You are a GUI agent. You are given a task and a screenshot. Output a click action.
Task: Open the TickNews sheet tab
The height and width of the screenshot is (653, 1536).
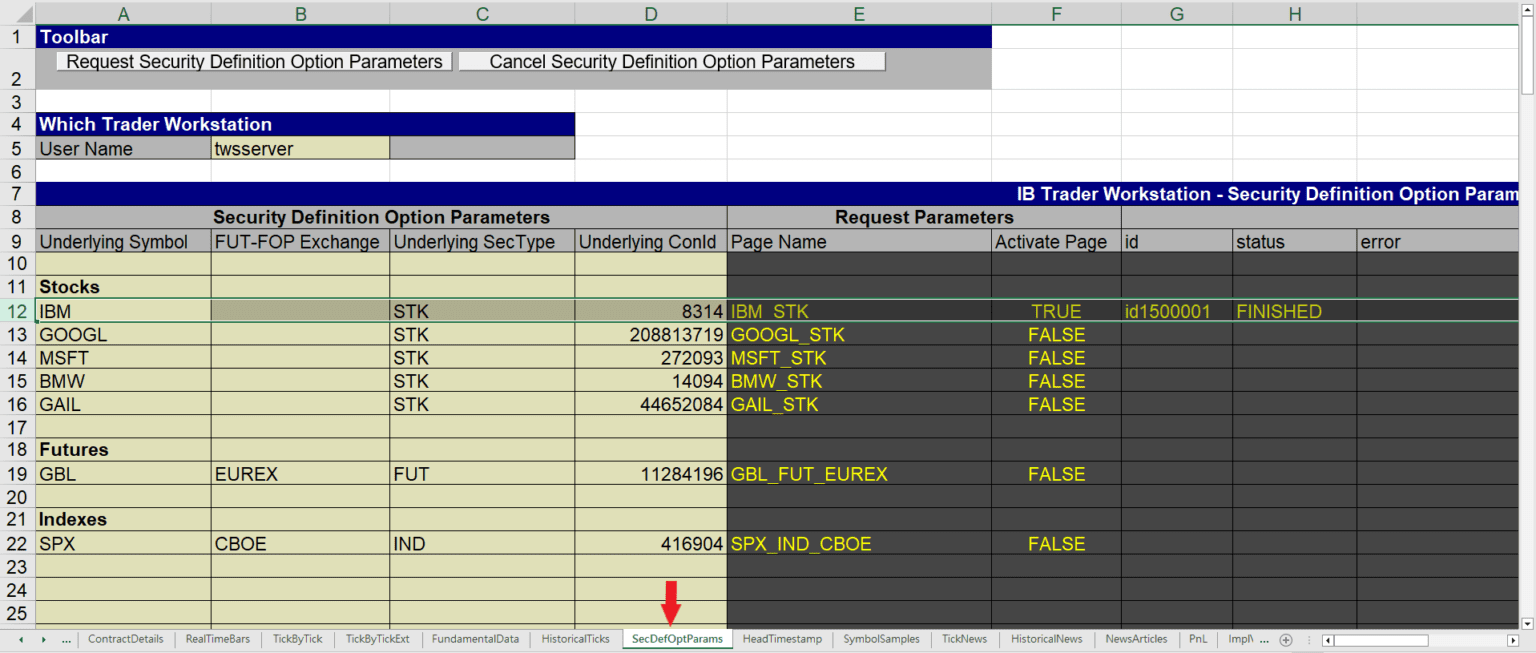(963, 639)
